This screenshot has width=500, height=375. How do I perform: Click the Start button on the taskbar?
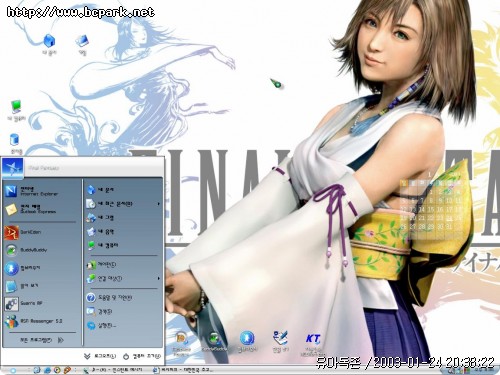pyautogui.click(x=13, y=371)
